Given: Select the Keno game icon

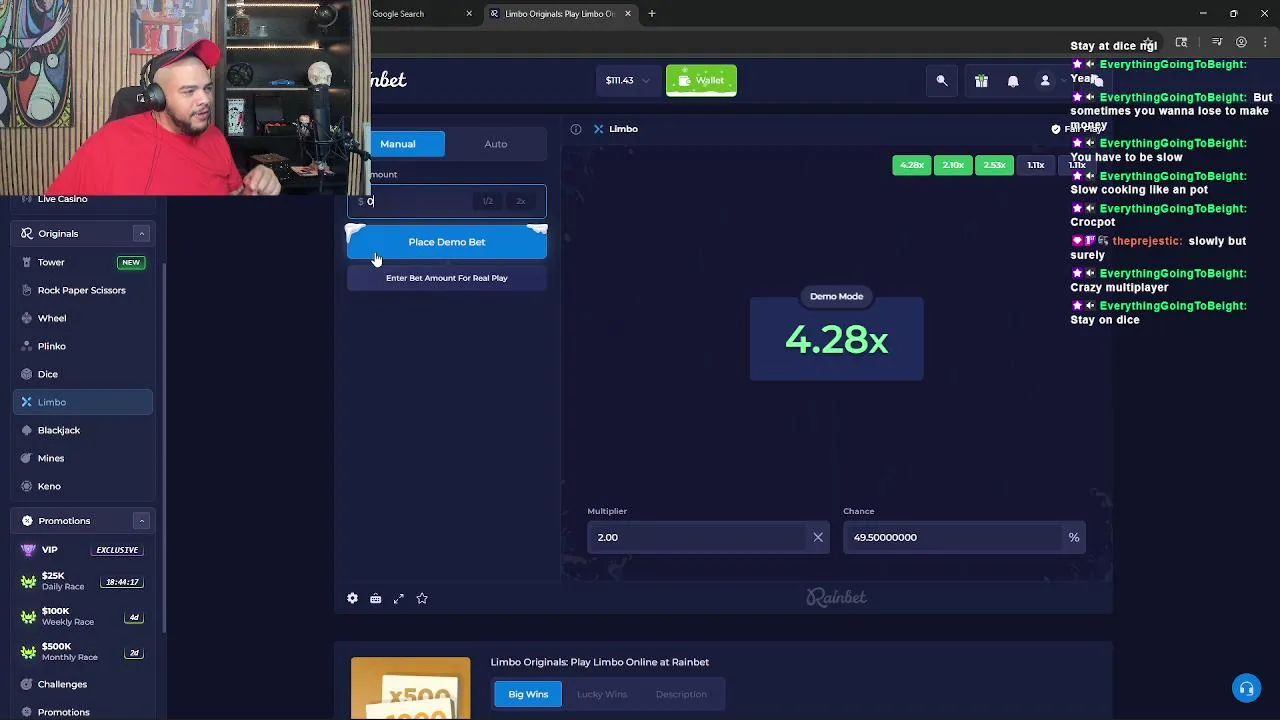Looking at the screenshot, I should pyautogui.click(x=27, y=486).
